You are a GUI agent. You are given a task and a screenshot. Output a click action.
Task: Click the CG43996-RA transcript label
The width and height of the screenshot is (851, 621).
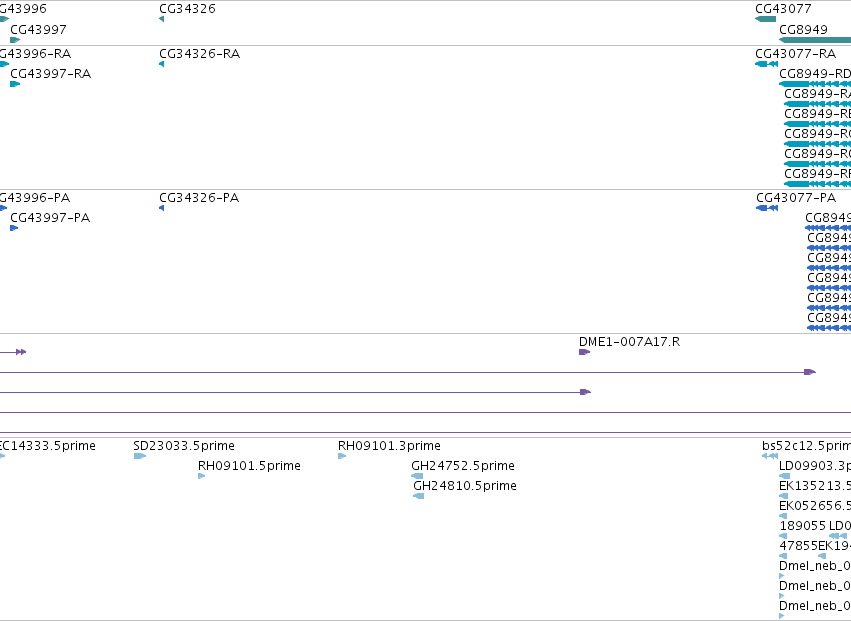tap(35, 54)
